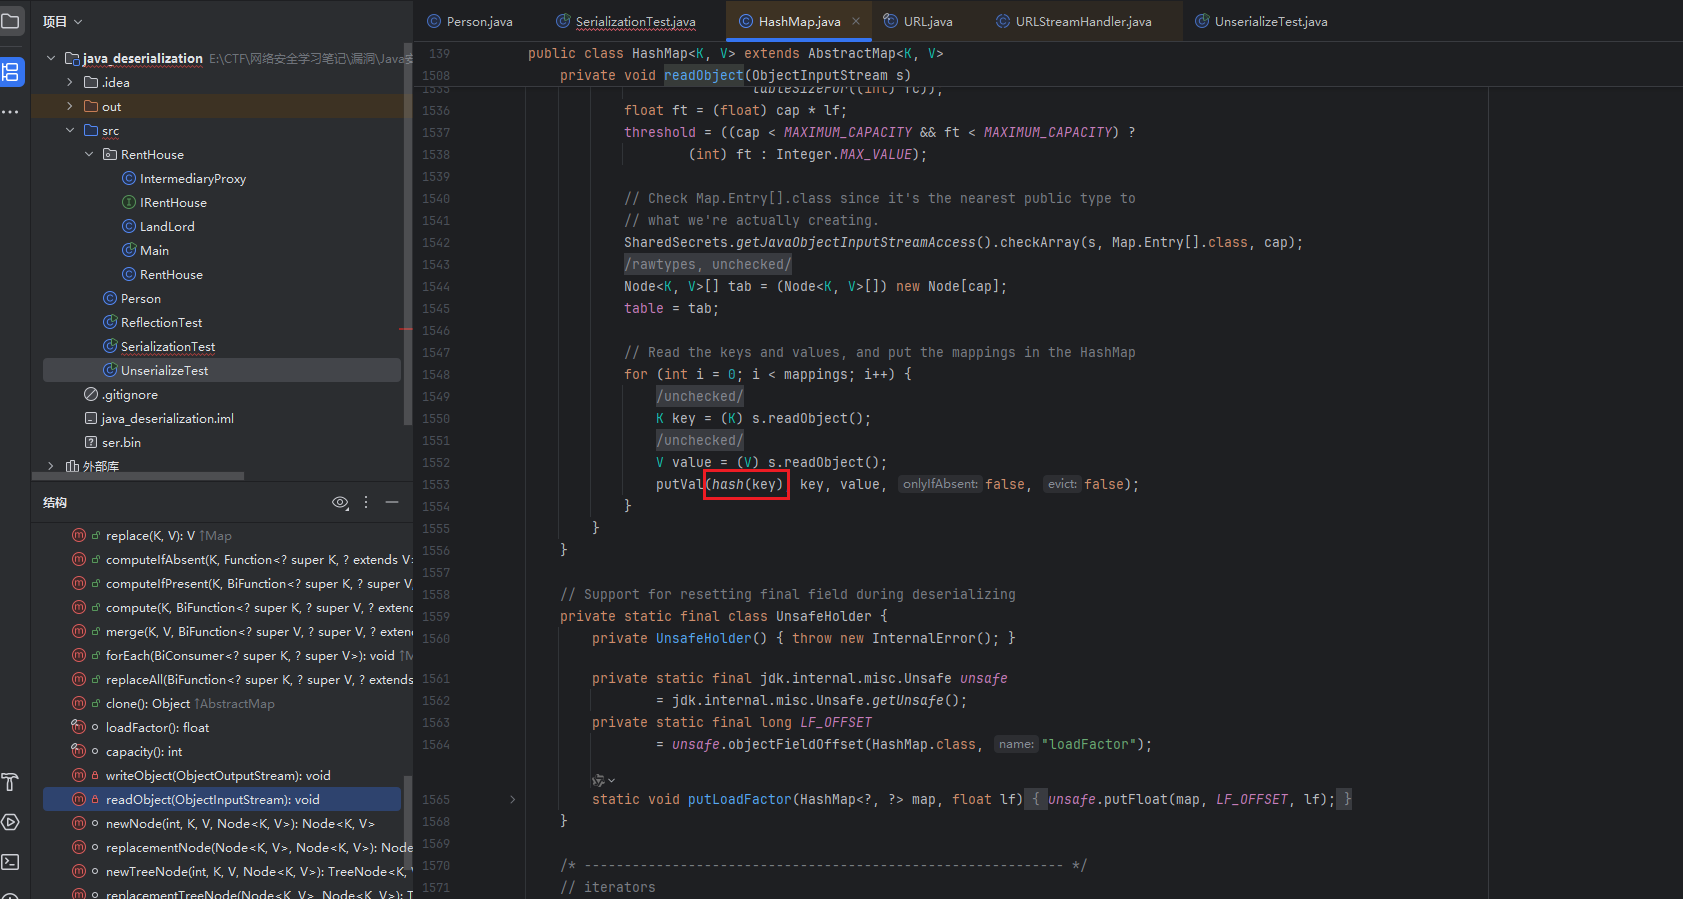Click hash(key) in the putVal call

tap(746, 485)
